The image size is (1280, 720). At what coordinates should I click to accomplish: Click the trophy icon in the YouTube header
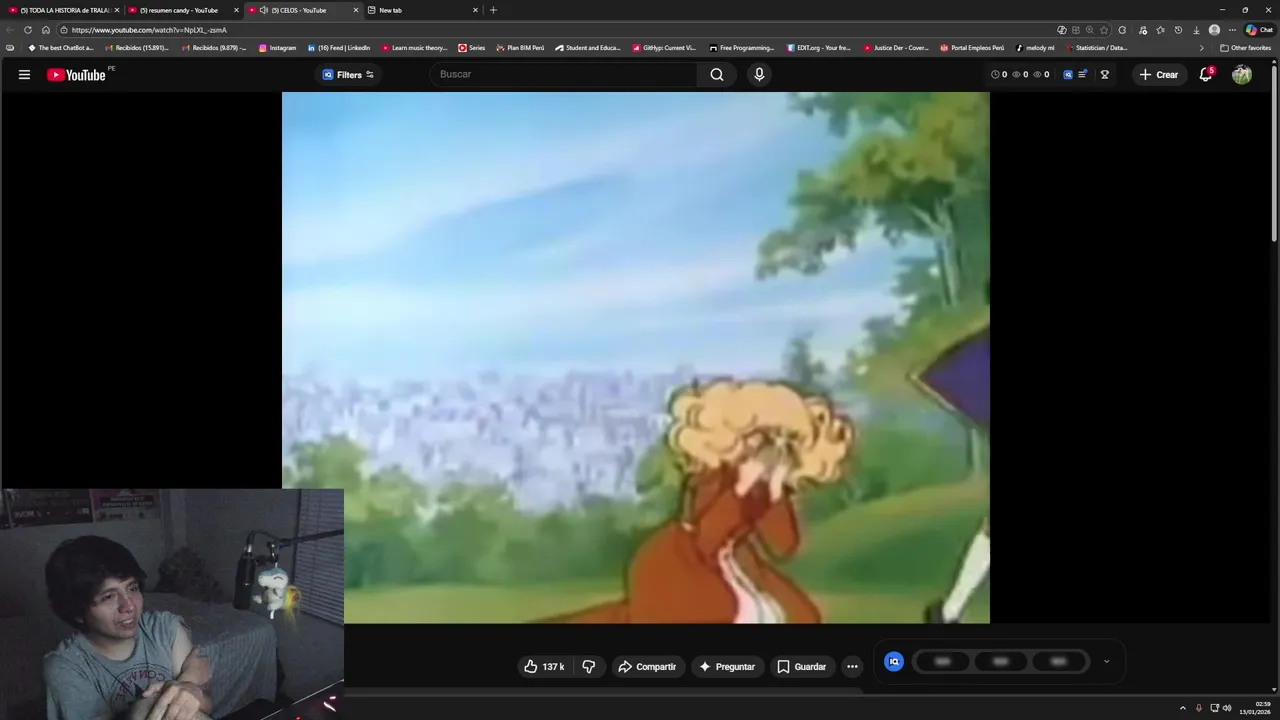1105,74
